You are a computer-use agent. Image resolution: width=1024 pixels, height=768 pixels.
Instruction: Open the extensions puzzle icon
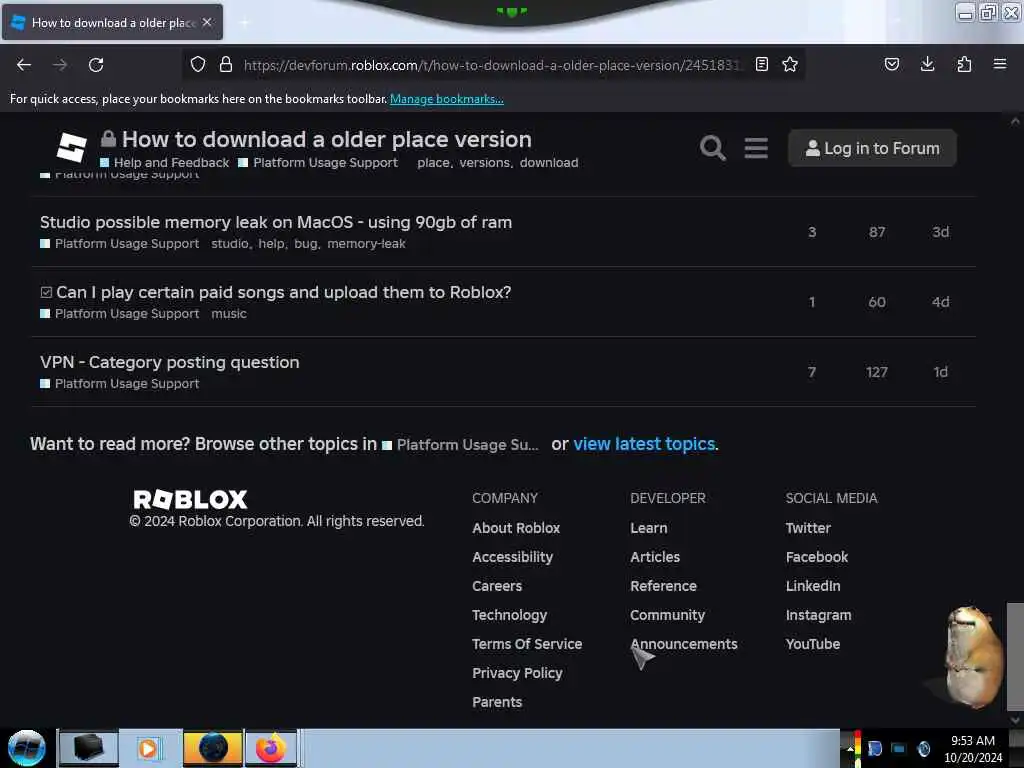click(x=964, y=65)
